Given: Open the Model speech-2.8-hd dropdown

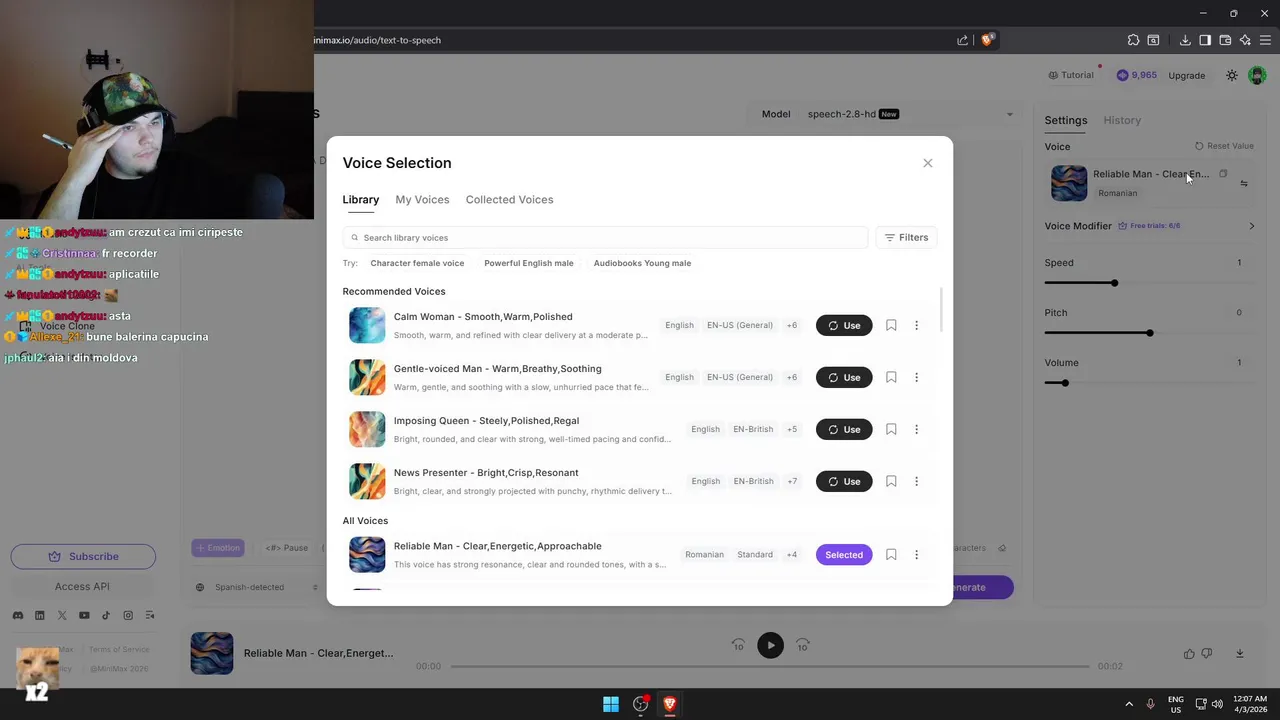Looking at the screenshot, I should 888,114.
